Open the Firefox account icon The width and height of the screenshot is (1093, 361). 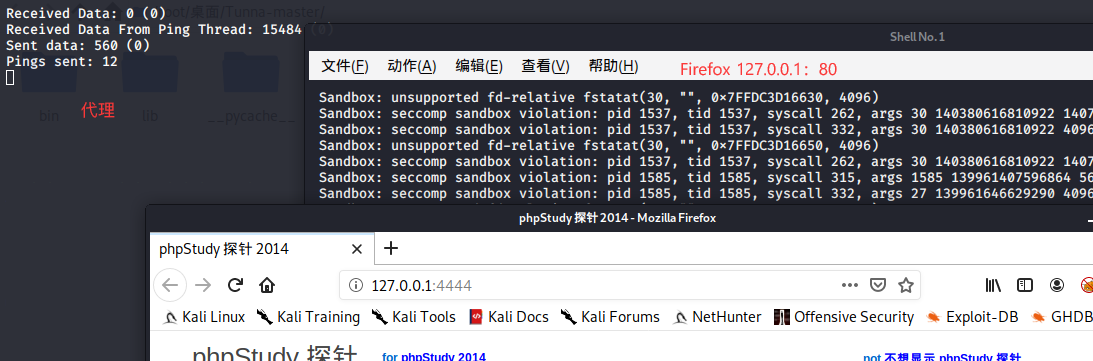(x=1057, y=285)
